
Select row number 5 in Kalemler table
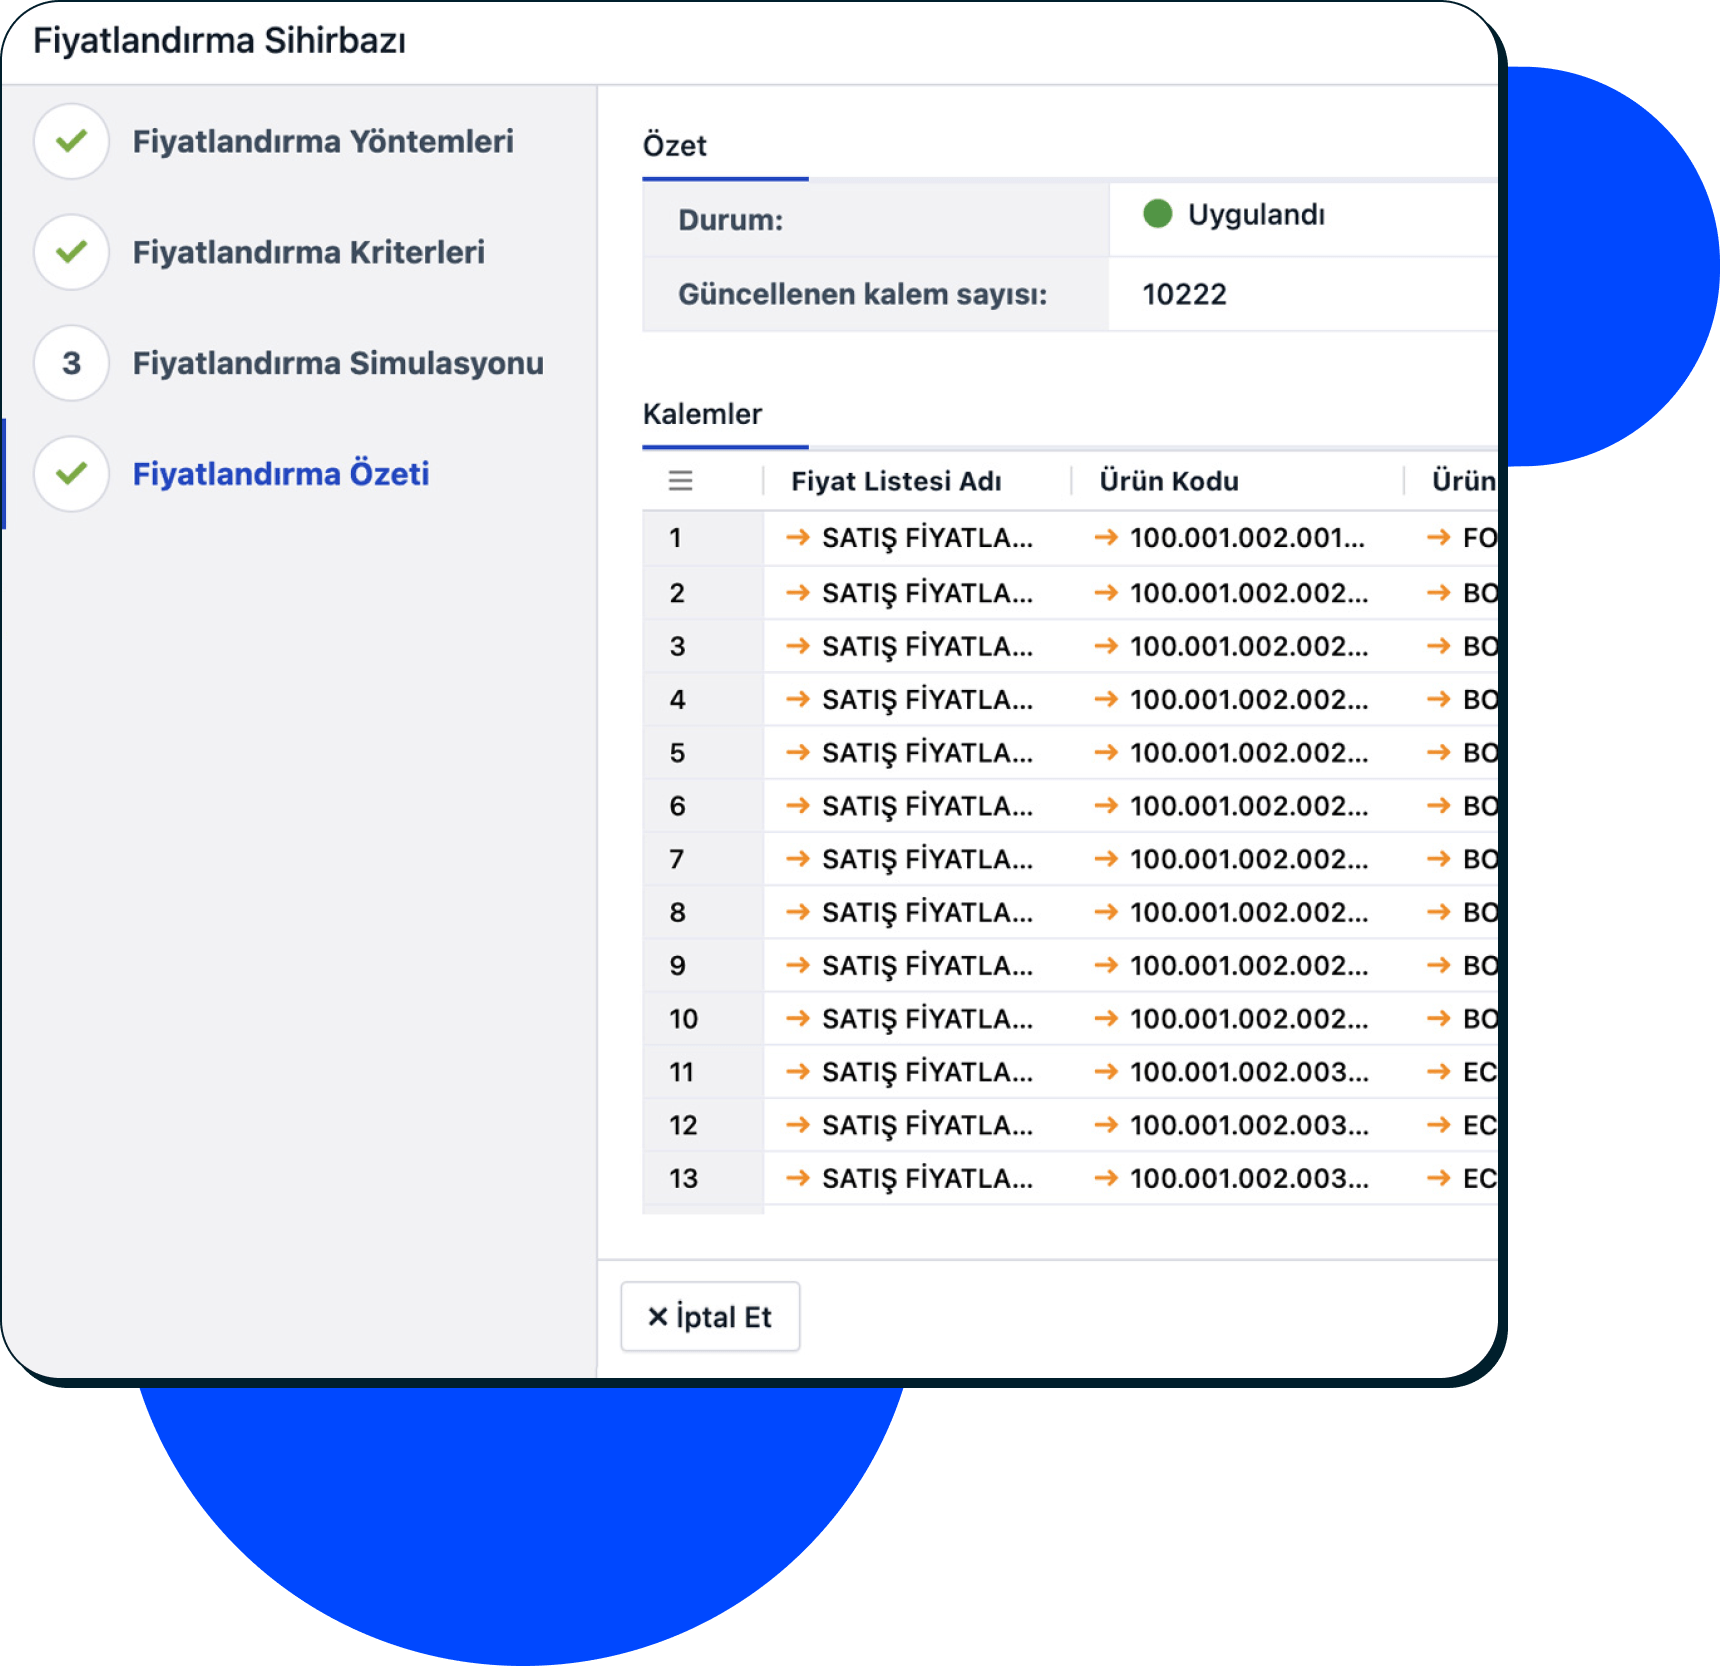point(678,753)
